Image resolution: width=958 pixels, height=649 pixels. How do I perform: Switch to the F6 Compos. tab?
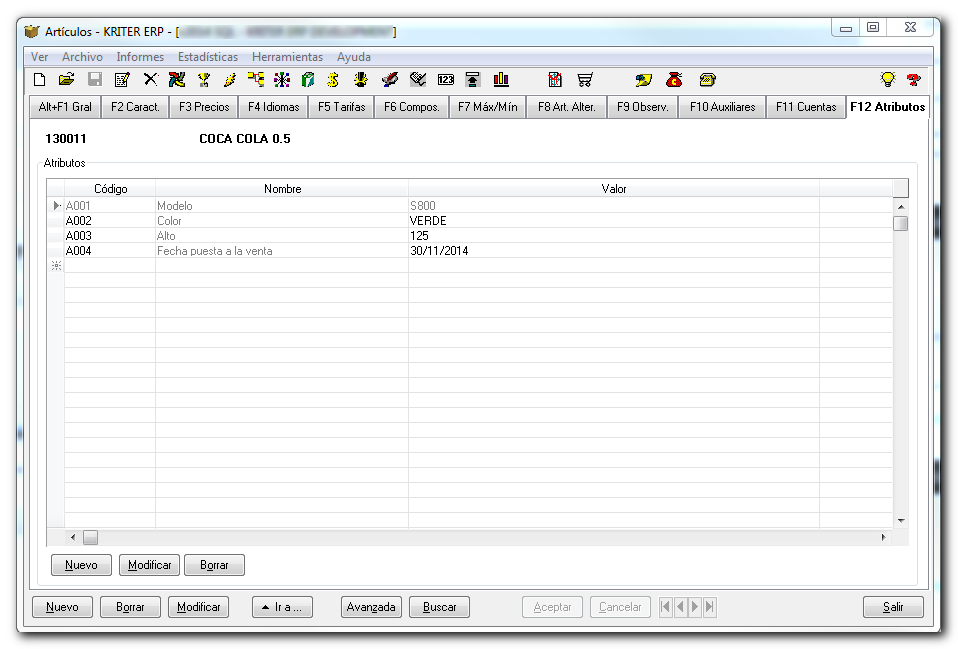(x=412, y=107)
